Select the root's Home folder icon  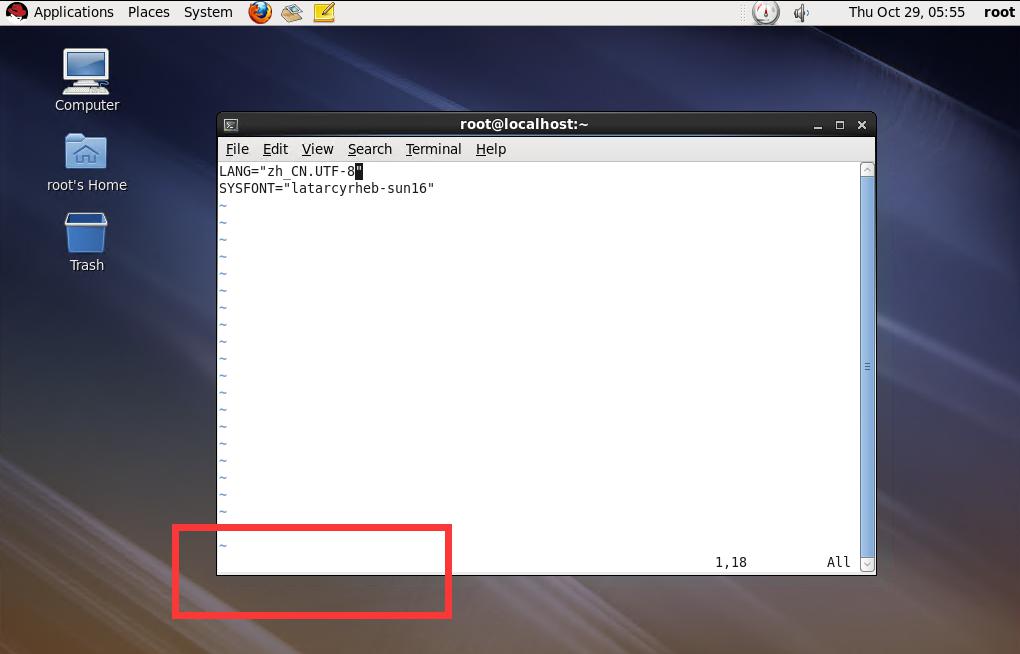[87, 163]
